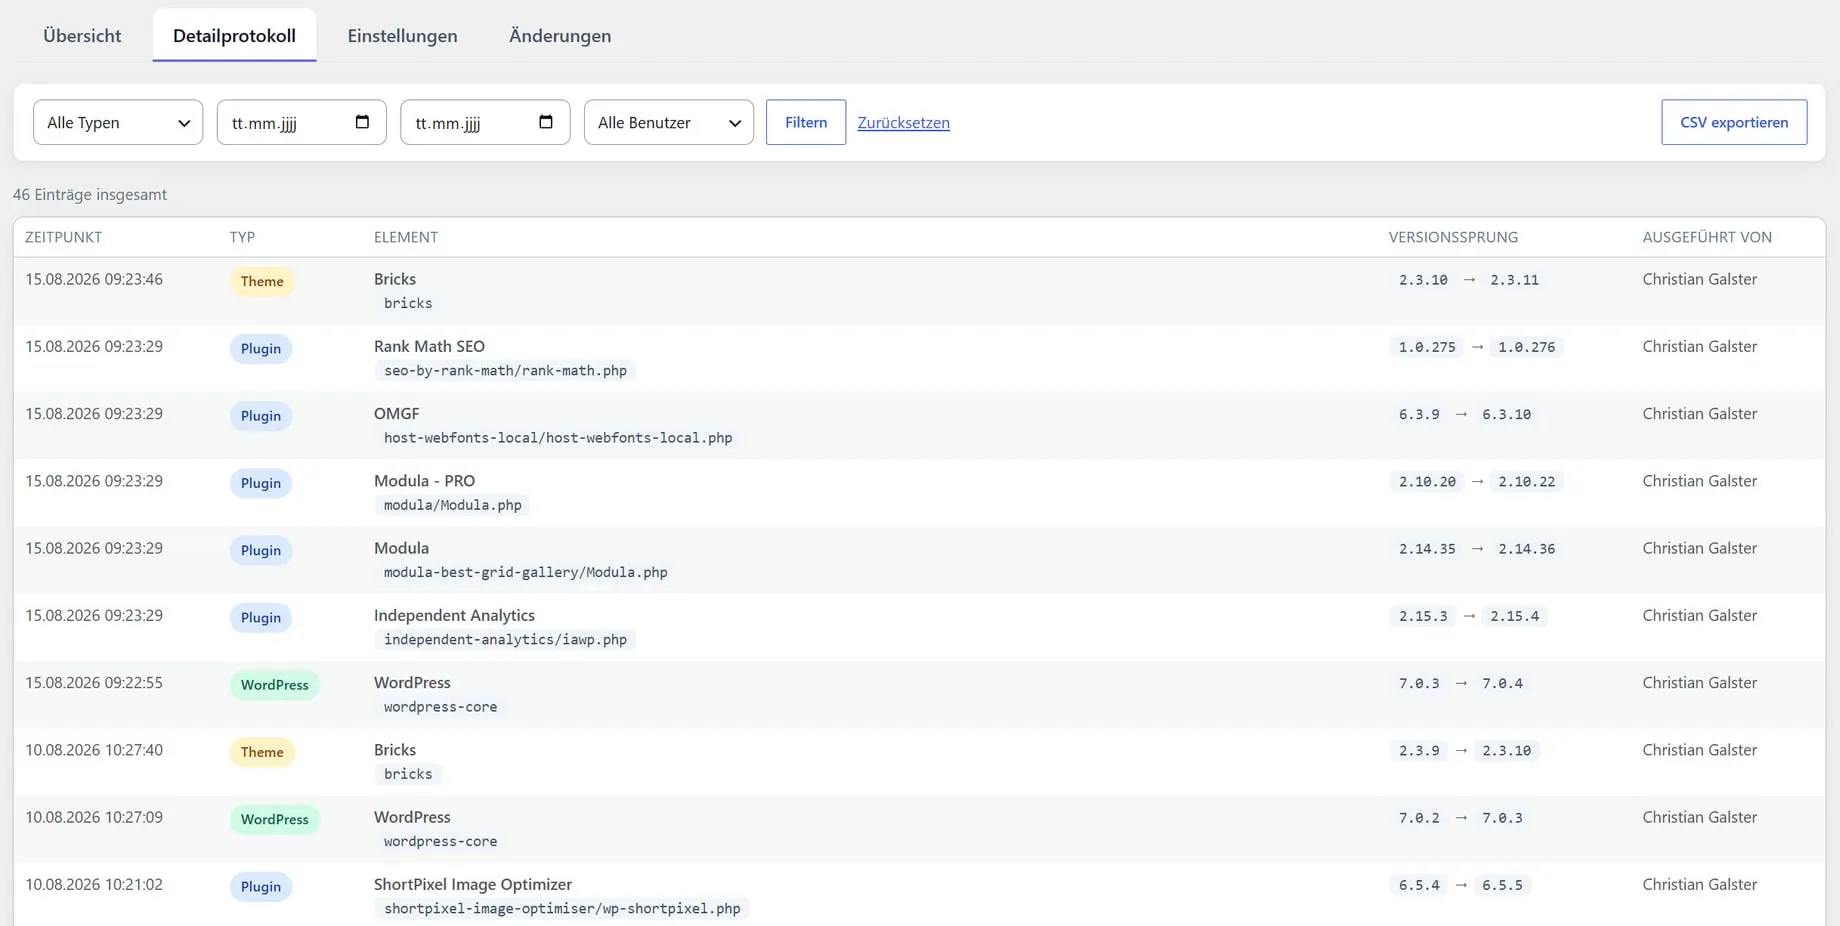Click version value 6.3.10
This screenshot has width=1840, height=926.
[1506, 414]
